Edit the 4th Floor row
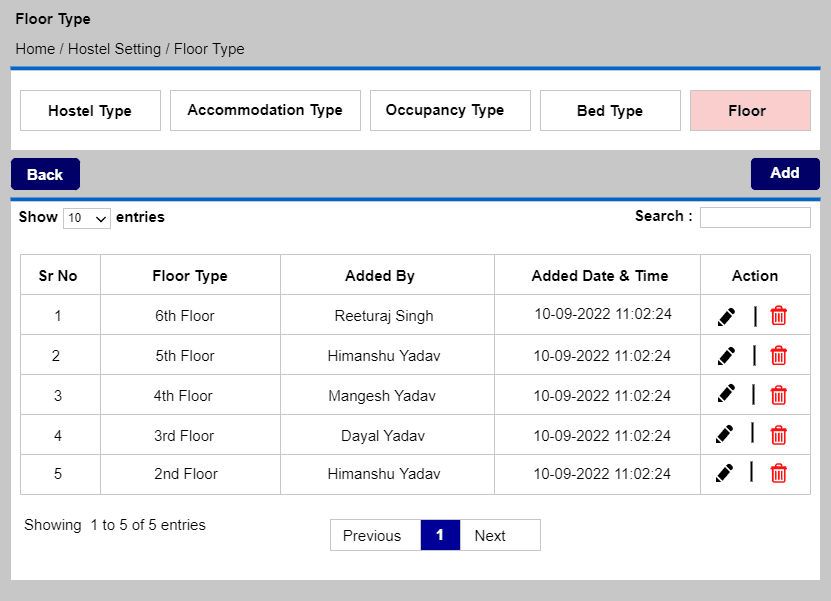The image size is (831, 601). pos(726,393)
